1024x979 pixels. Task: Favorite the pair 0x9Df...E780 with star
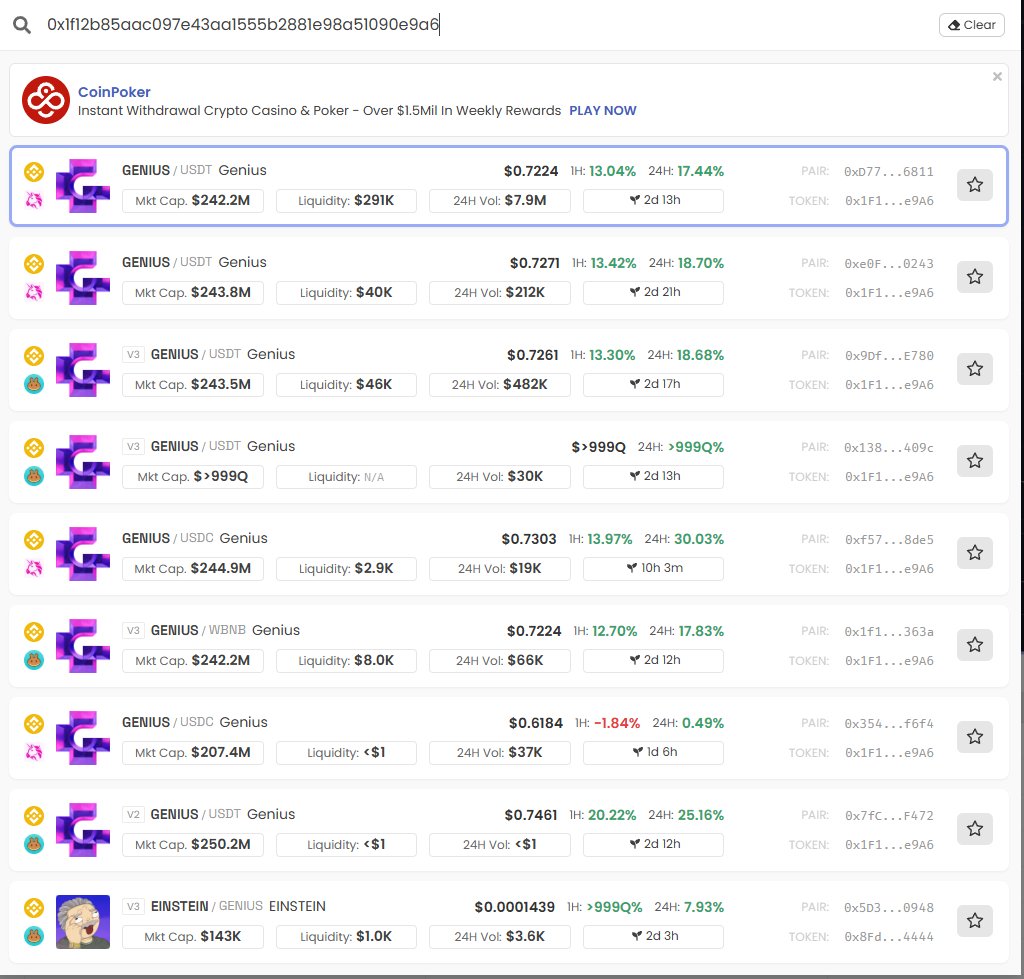(974, 369)
